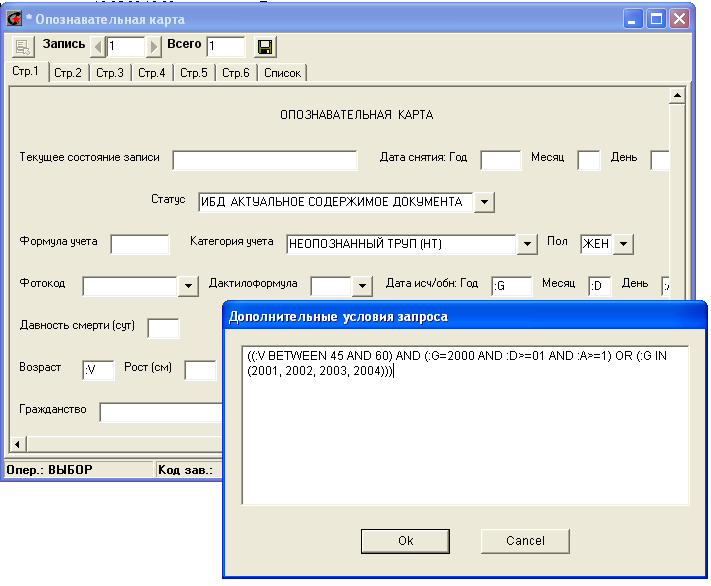Click Cancel in the query conditions dialog

click(x=525, y=541)
